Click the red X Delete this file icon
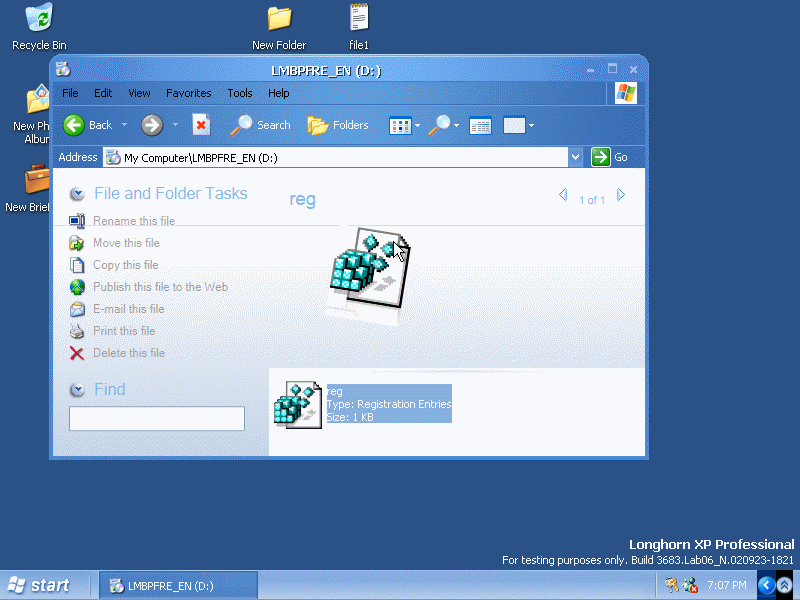This screenshot has width=800, height=600. (77, 353)
